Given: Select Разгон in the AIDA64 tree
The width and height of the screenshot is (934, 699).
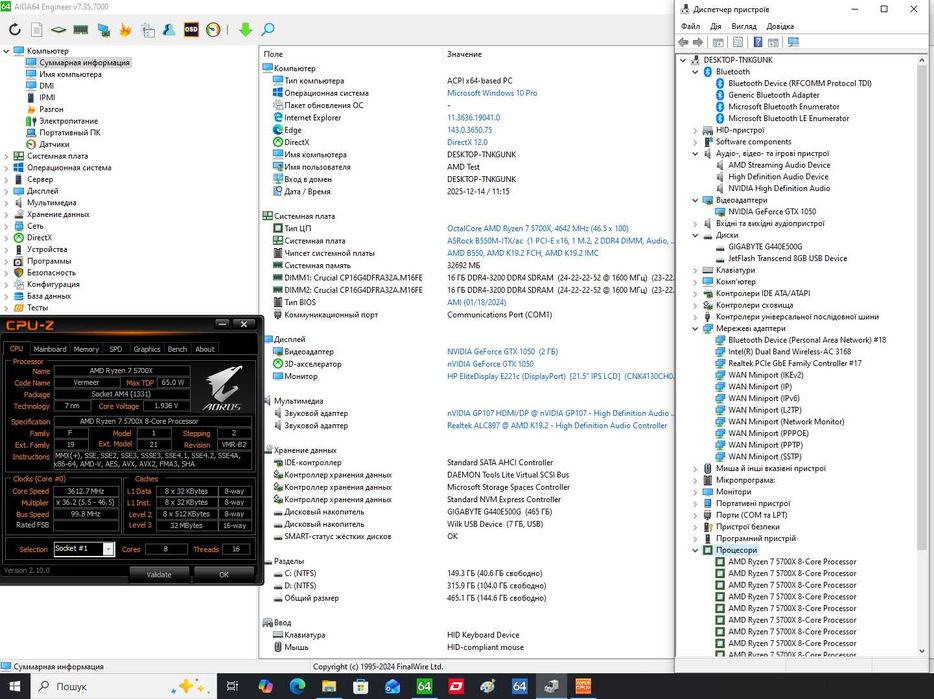Looking at the screenshot, I should point(51,110).
